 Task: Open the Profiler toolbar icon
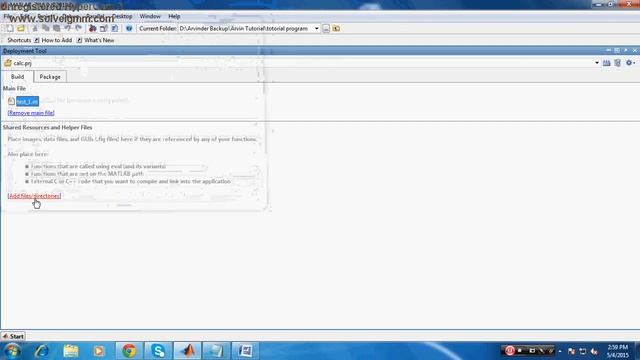coord(115,28)
